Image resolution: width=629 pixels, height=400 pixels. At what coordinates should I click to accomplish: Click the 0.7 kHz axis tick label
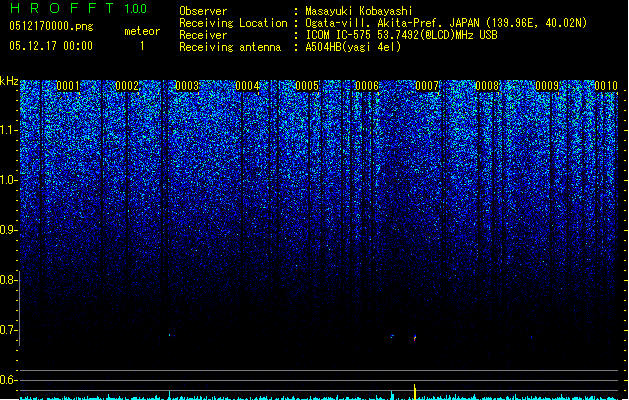click(8, 330)
